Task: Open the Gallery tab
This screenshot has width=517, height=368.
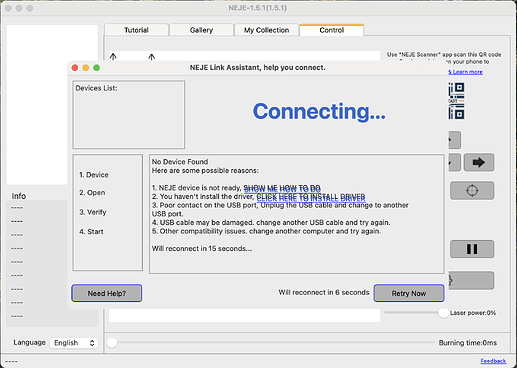Action: tap(201, 30)
